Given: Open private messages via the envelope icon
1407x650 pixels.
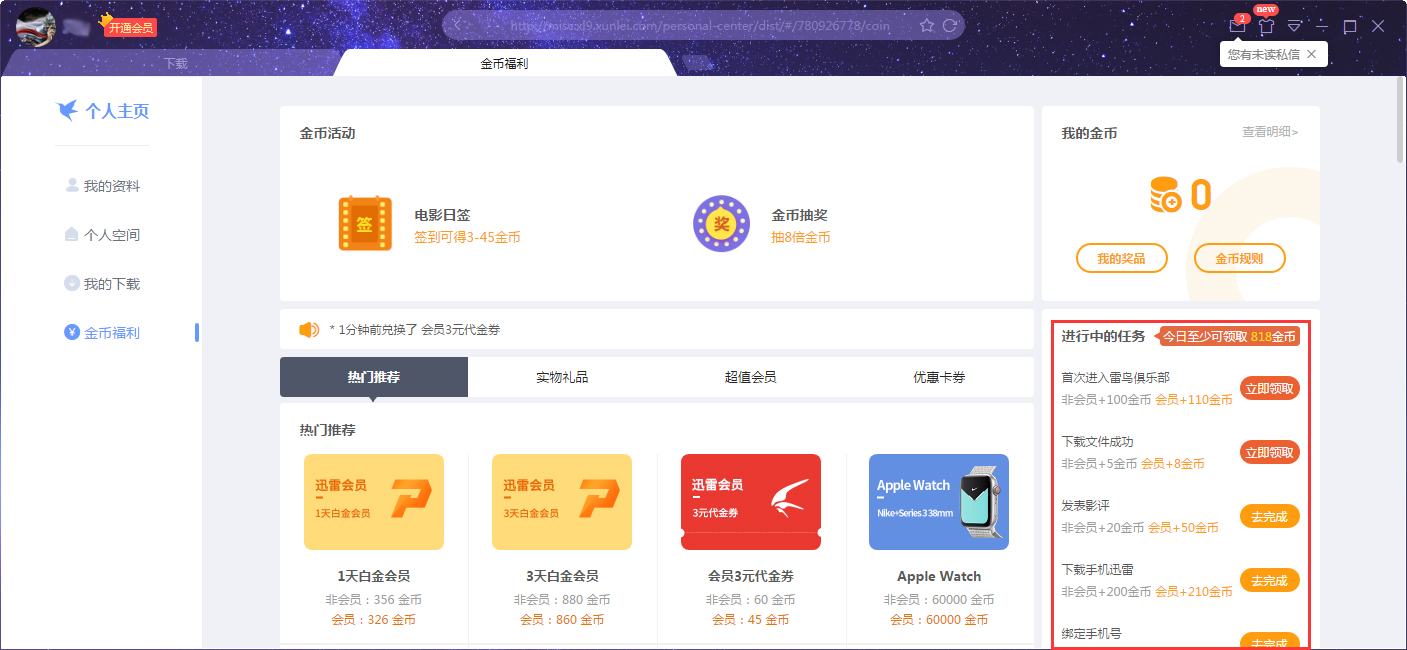Looking at the screenshot, I should coord(1236,26).
